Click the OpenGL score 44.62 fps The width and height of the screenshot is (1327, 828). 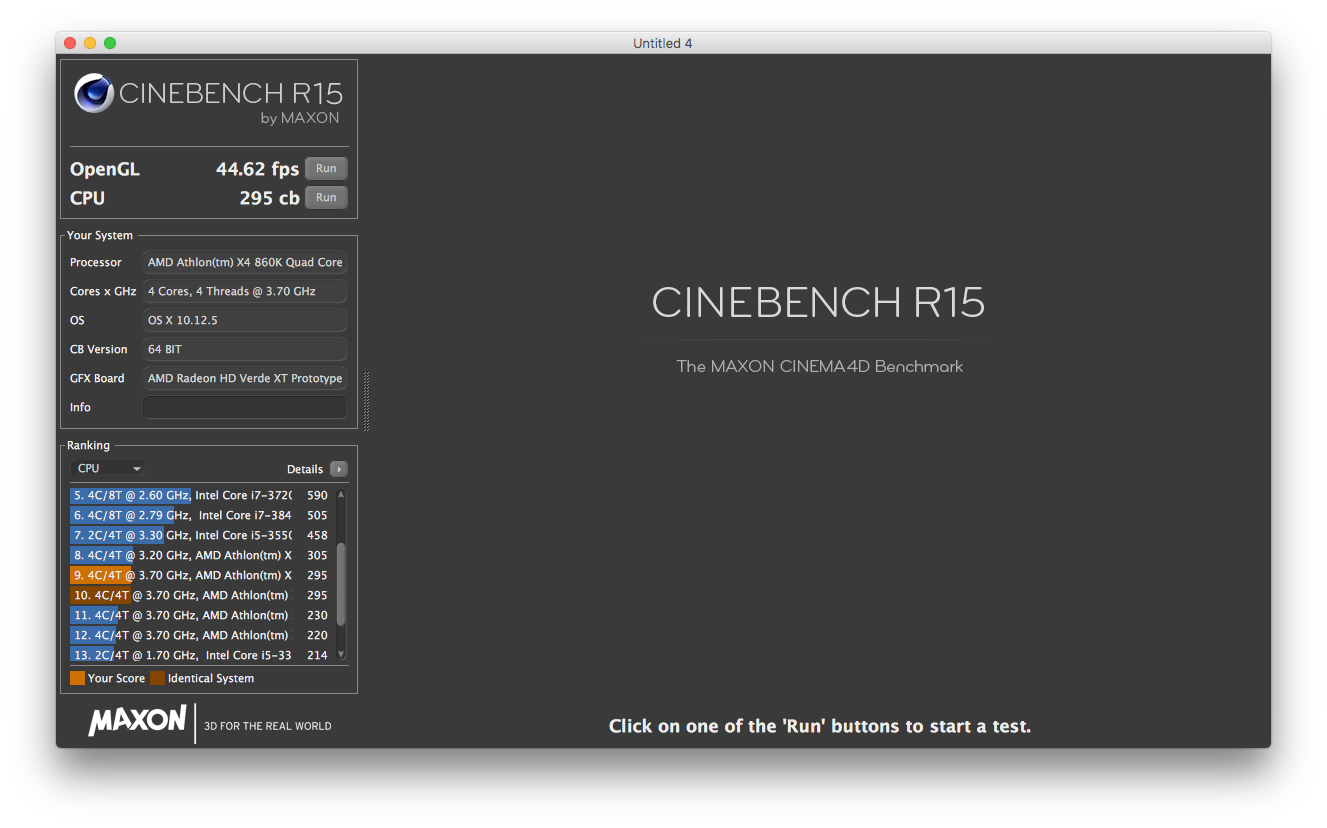[258, 169]
